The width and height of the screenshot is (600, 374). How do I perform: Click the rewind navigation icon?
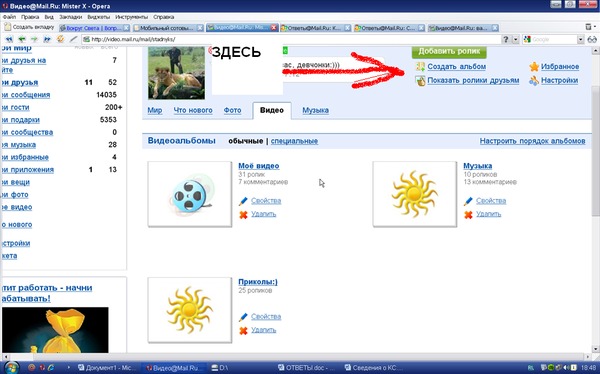(x=9, y=39)
